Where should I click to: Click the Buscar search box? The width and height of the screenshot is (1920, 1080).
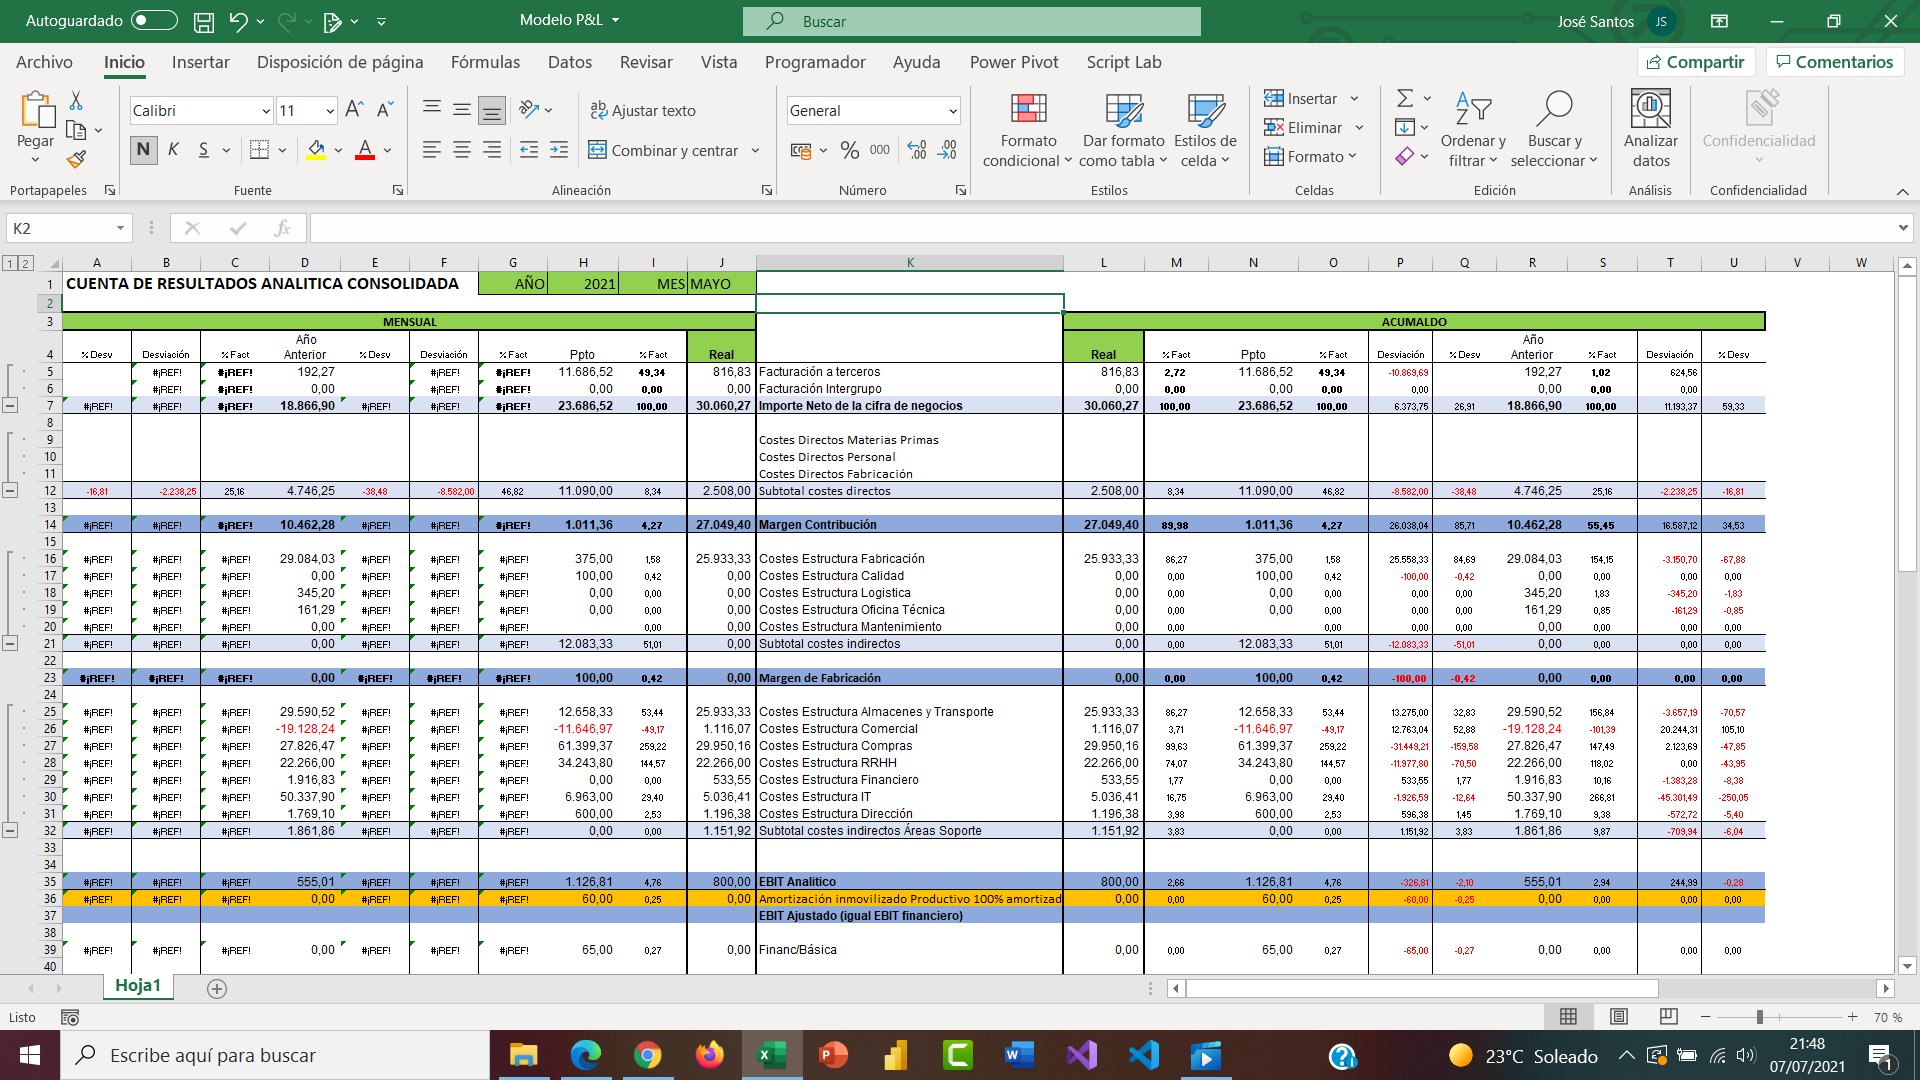coord(972,21)
